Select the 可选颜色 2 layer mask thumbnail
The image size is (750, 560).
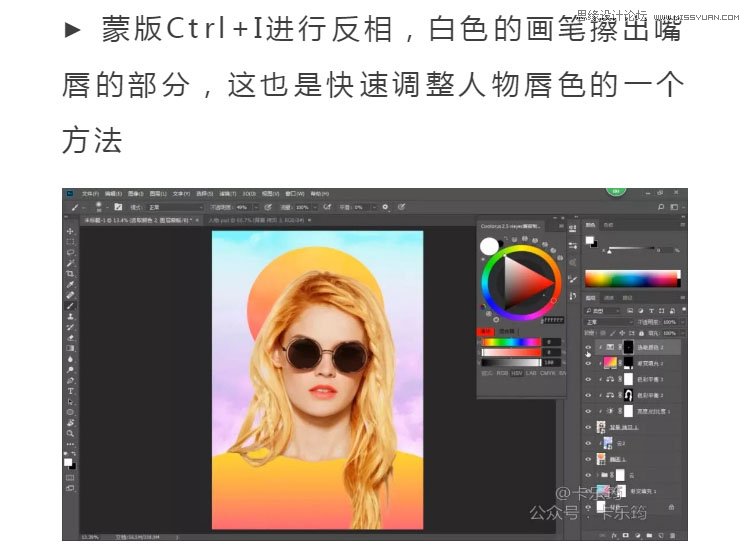tap(628, 347)
